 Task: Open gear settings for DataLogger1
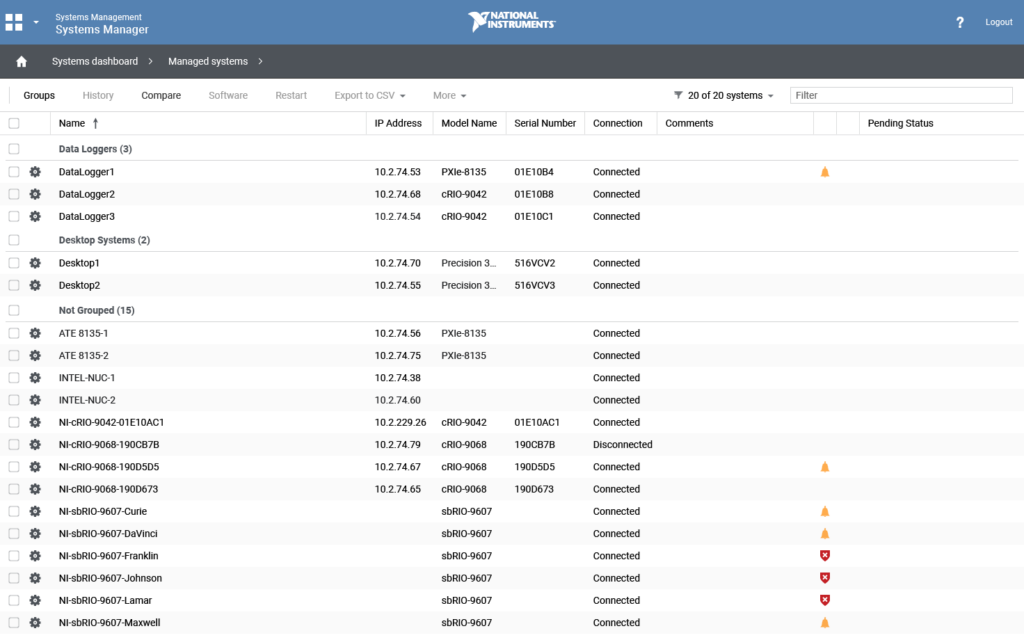[x=35, y=172]
